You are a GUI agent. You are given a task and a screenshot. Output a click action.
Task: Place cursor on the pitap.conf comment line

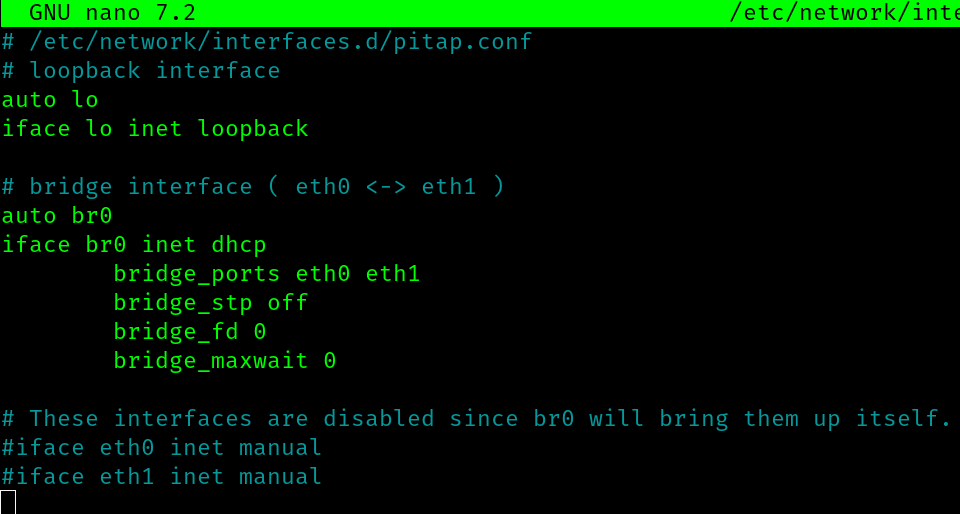[x=267, y=42]
